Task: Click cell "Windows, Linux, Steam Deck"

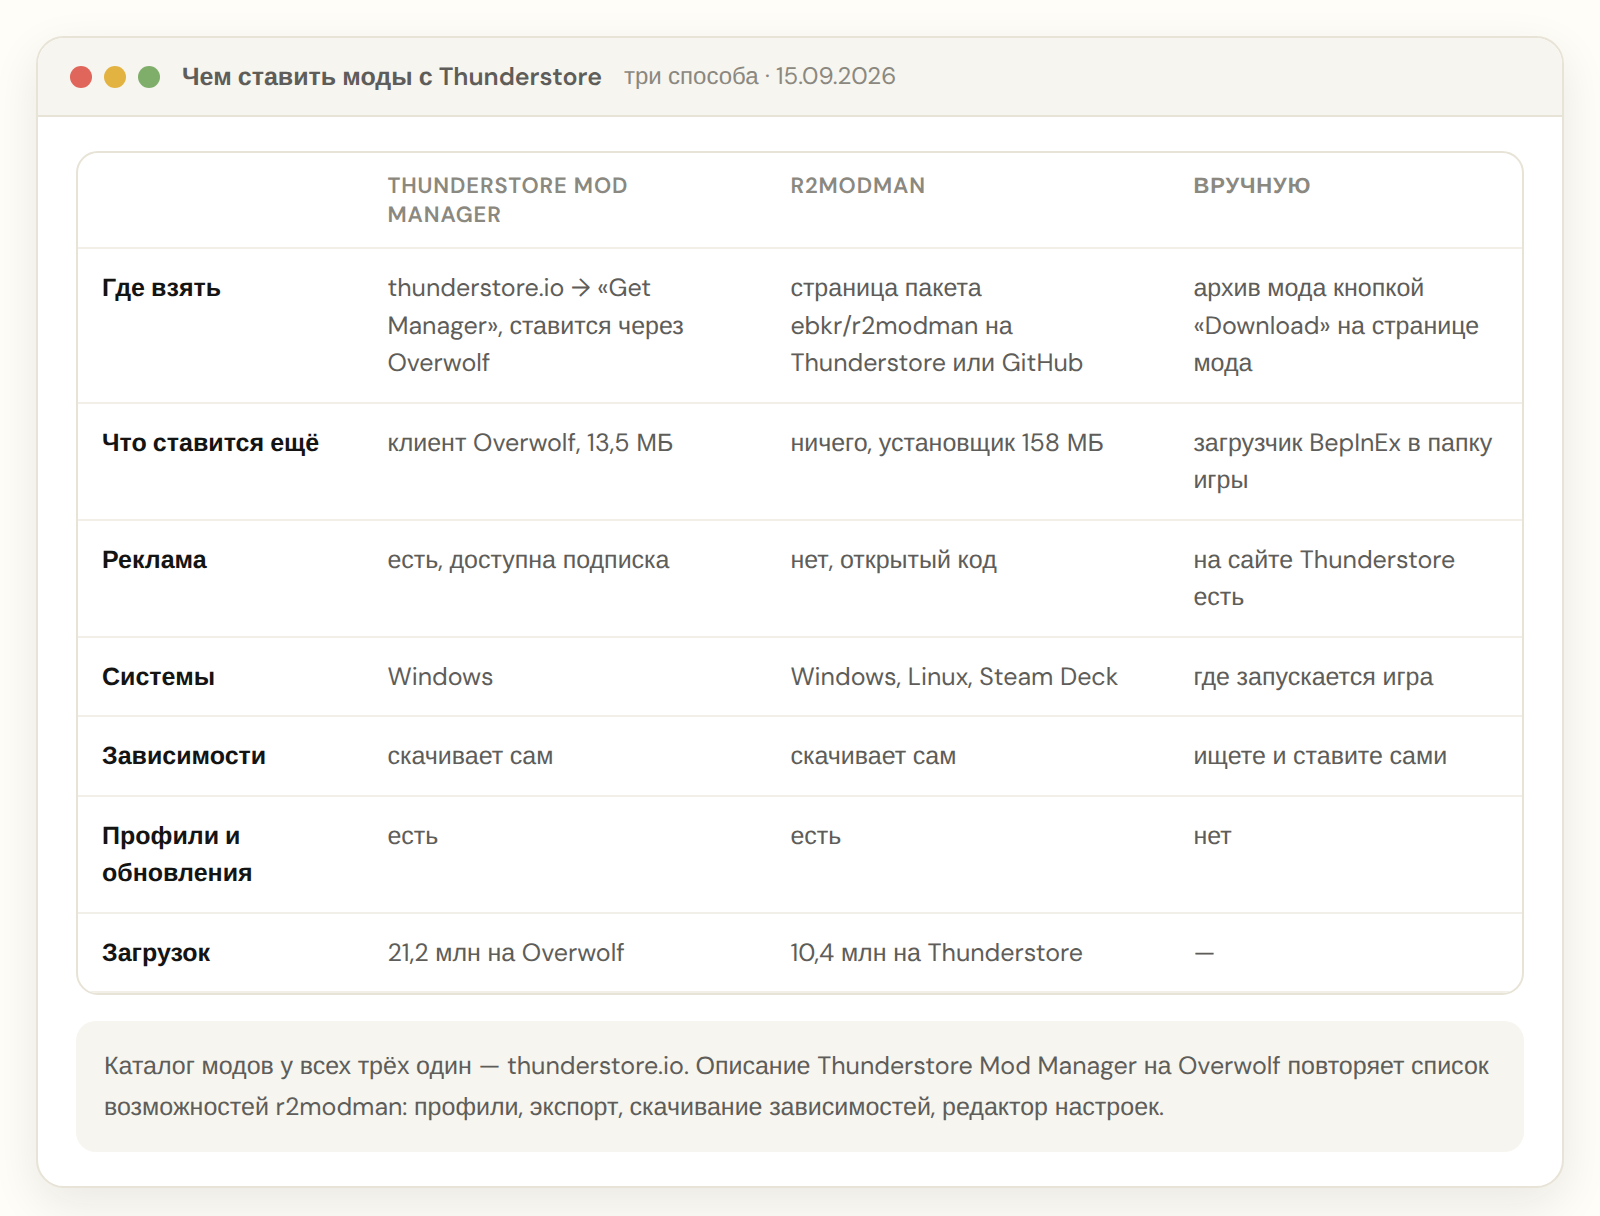Action: (x=954, y=677)
